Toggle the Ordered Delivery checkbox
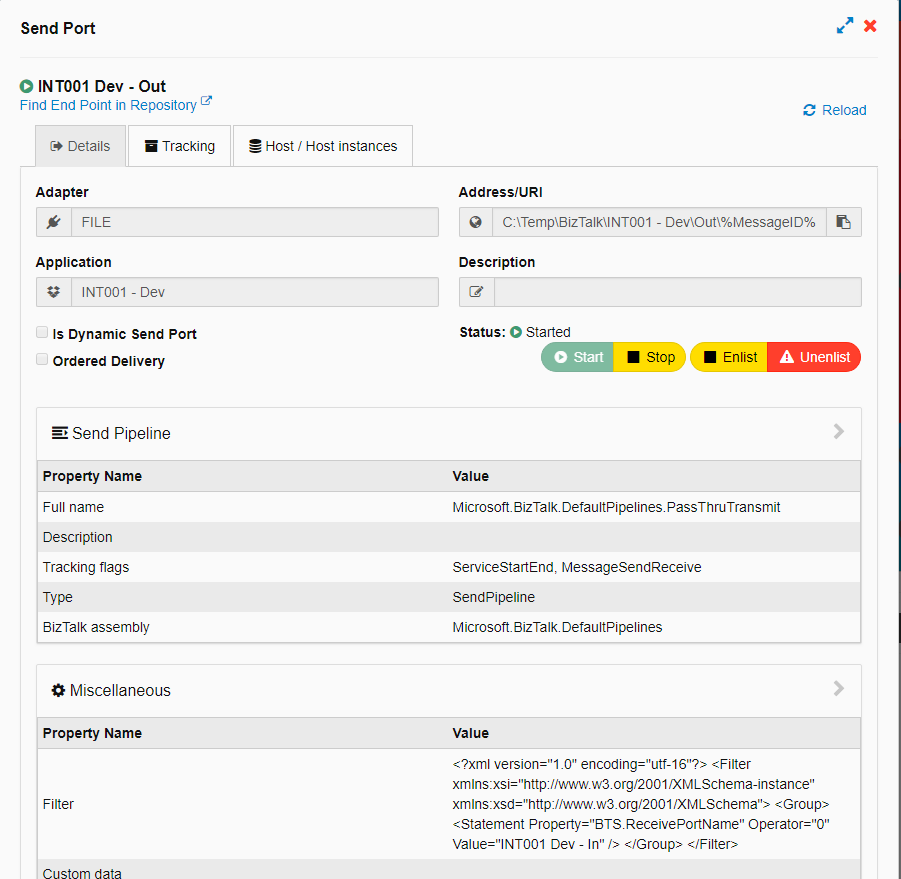 click(42, 359)
